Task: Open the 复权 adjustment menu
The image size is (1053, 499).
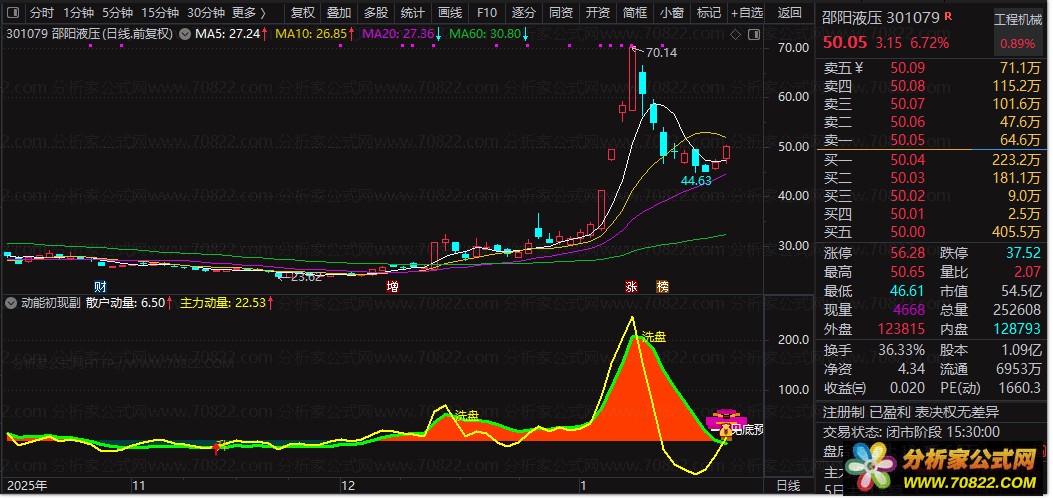Action: coord(303,12)
